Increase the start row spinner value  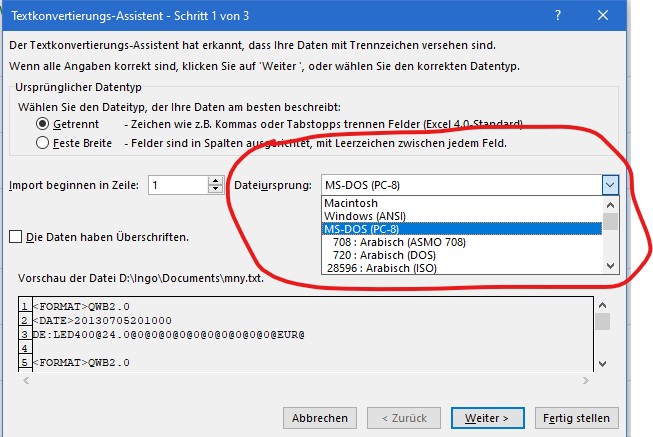[x=215, y=180]
